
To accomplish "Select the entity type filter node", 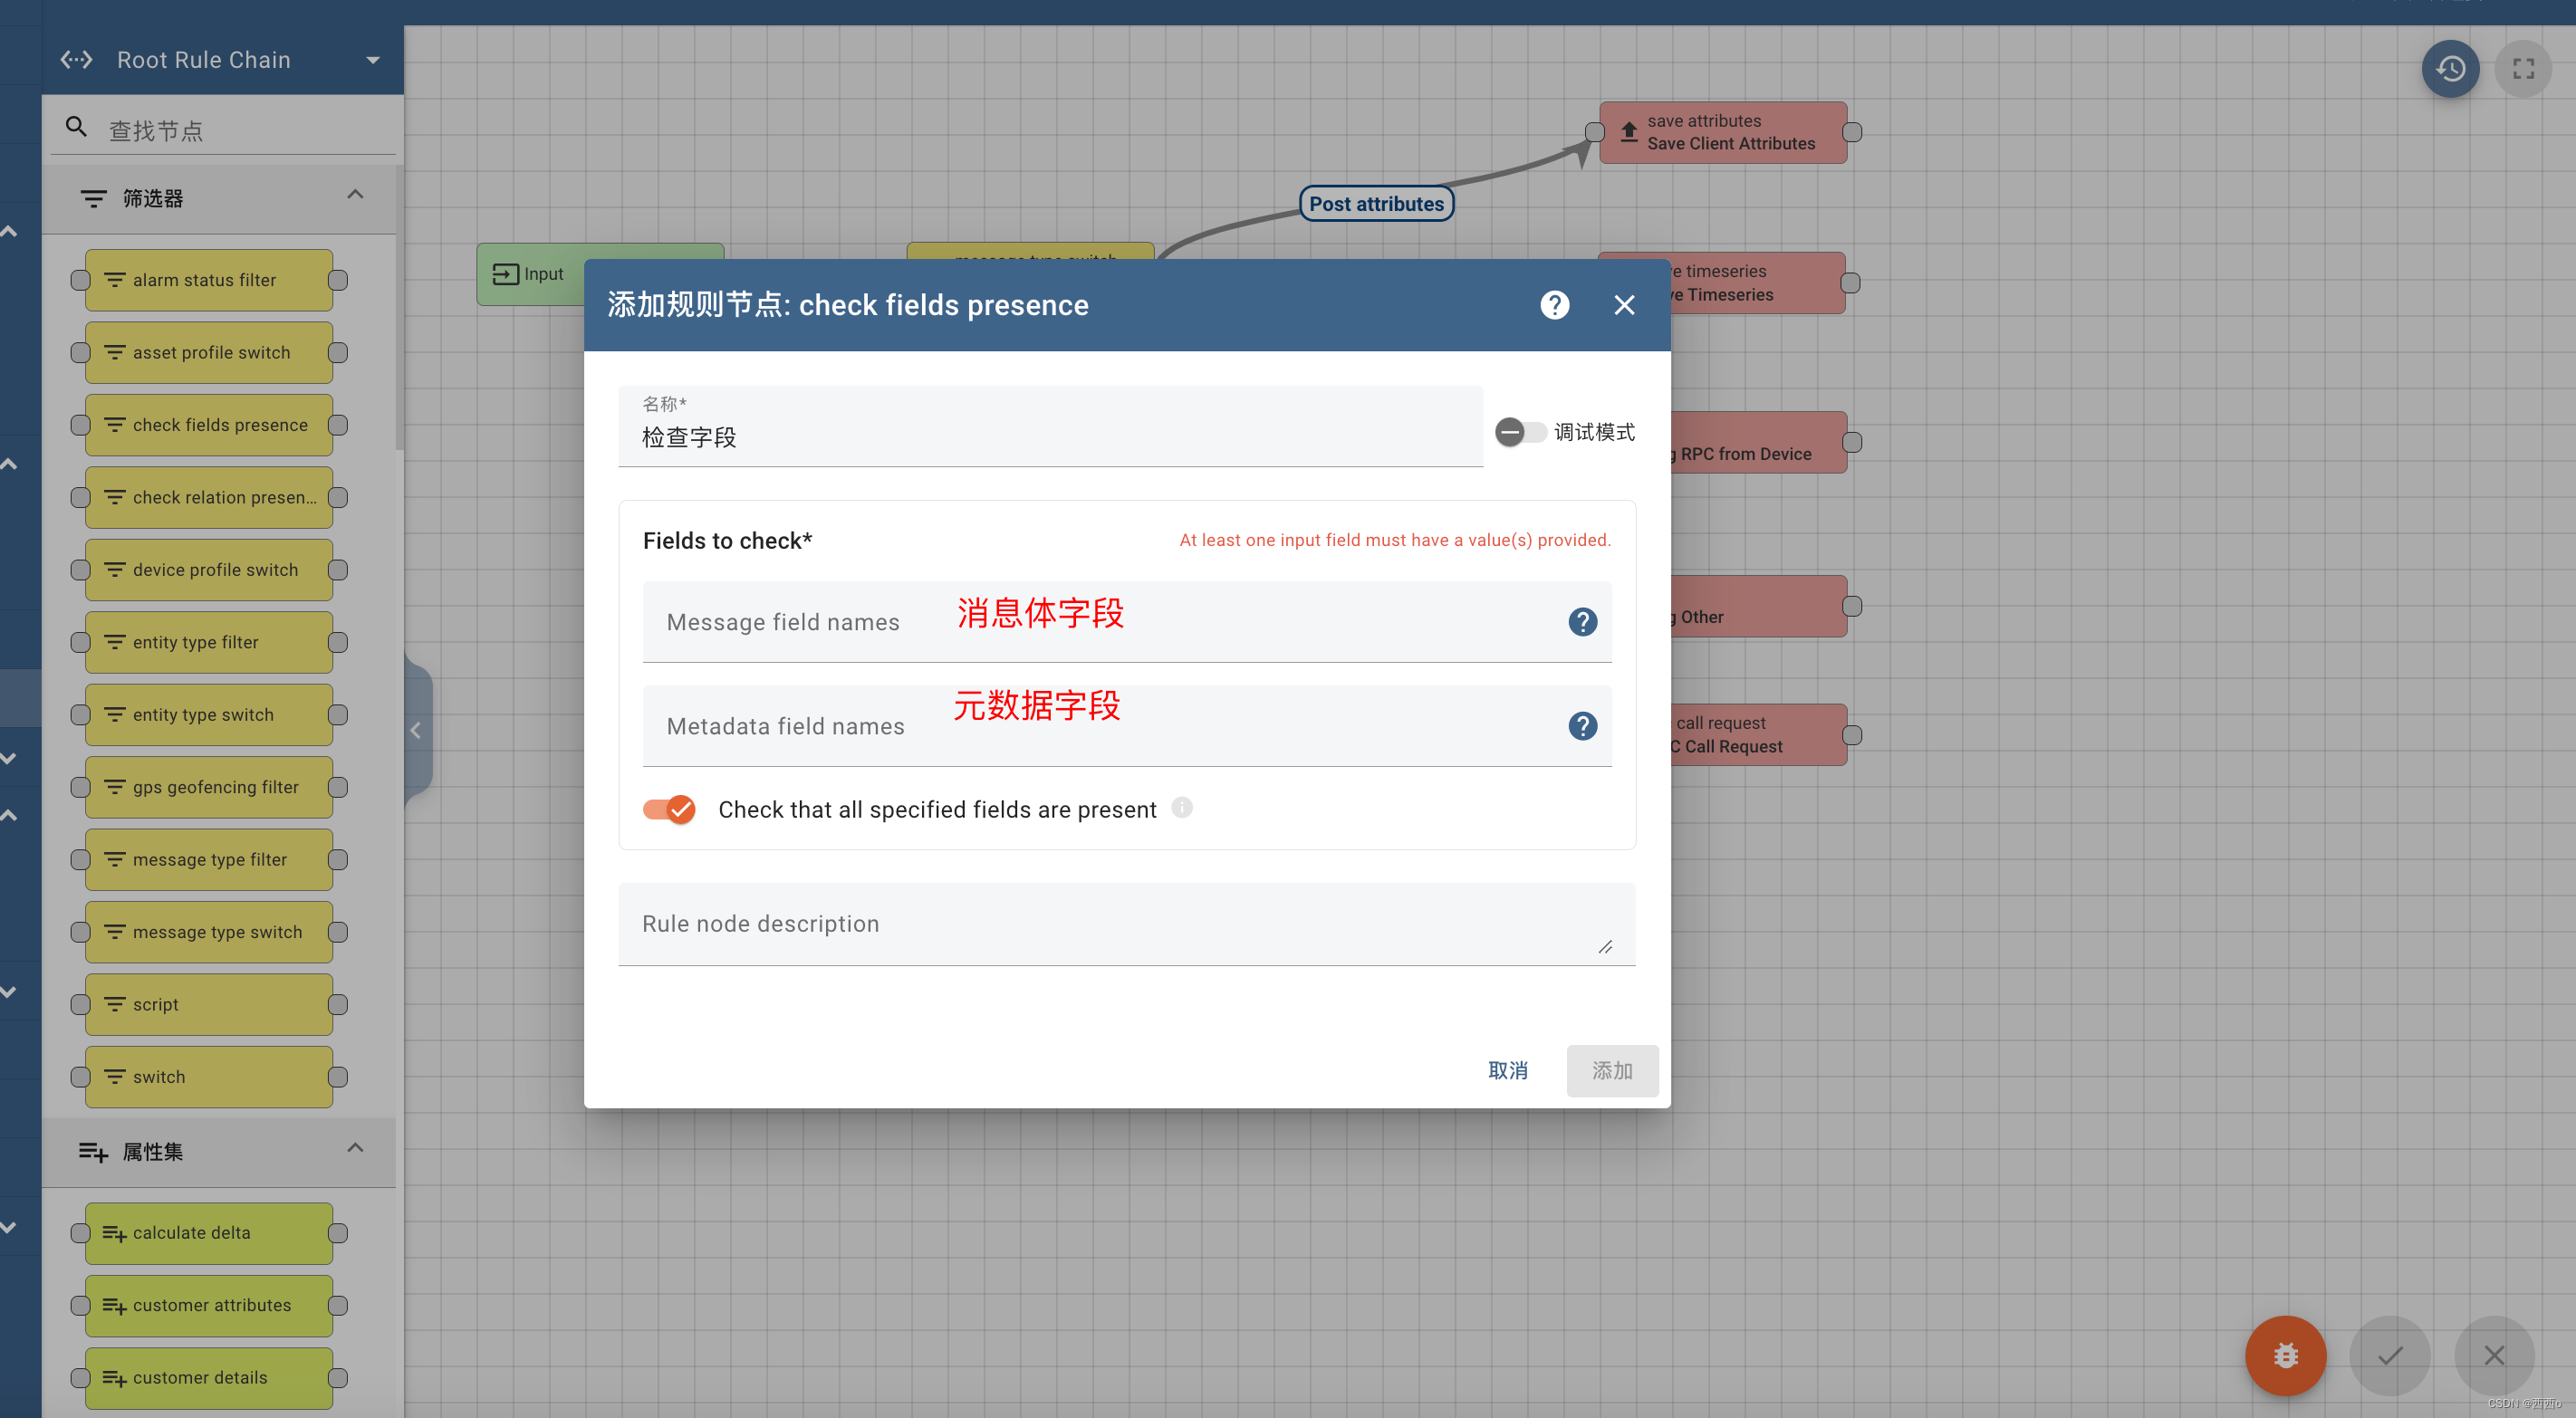I will coord(209,642).
